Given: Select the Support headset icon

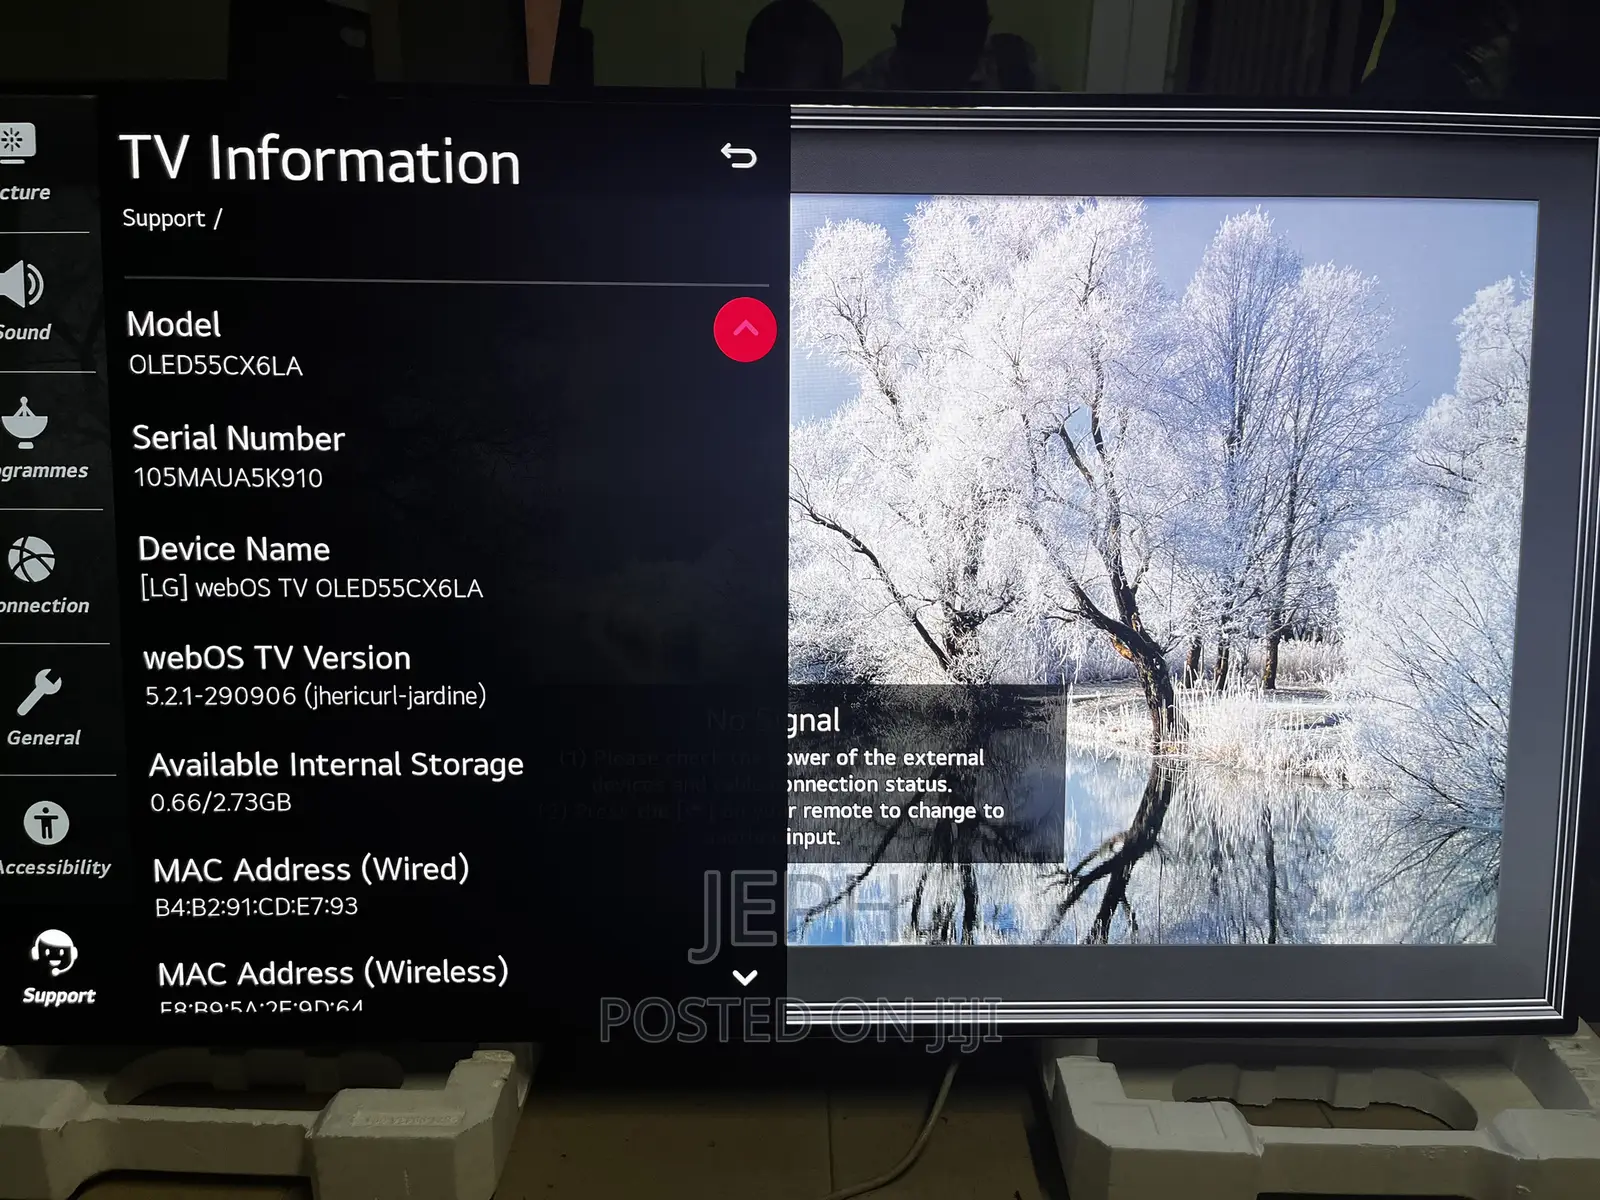Looking at the screenshot, I should tap(54, 953).
